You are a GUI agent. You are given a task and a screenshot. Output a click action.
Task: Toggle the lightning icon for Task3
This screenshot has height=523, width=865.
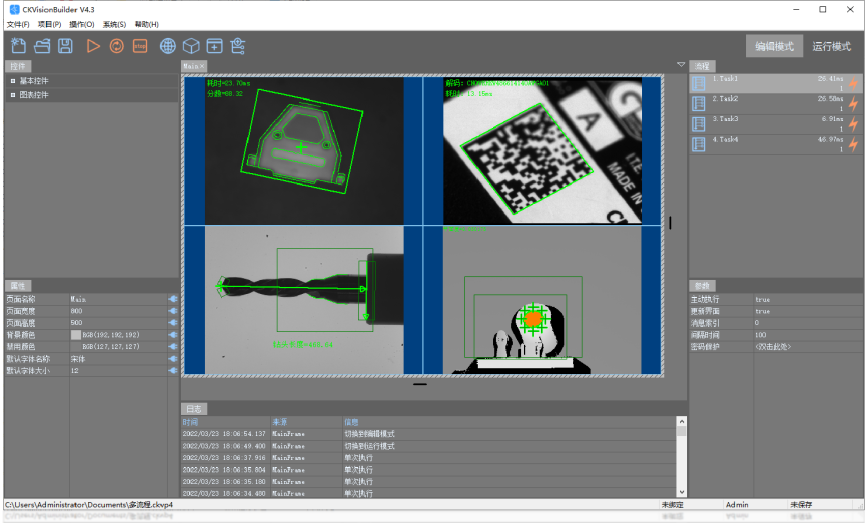click(853, 125)
